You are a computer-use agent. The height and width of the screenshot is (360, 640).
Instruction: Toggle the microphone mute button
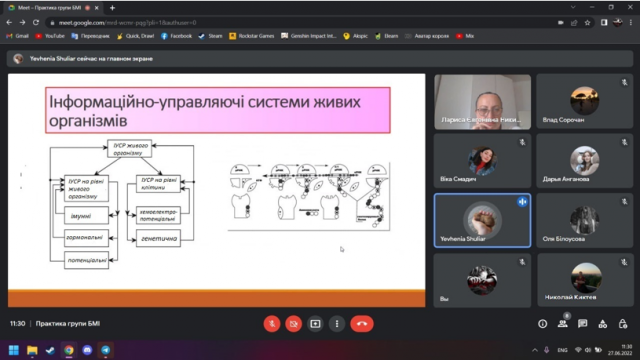point(272,324)
